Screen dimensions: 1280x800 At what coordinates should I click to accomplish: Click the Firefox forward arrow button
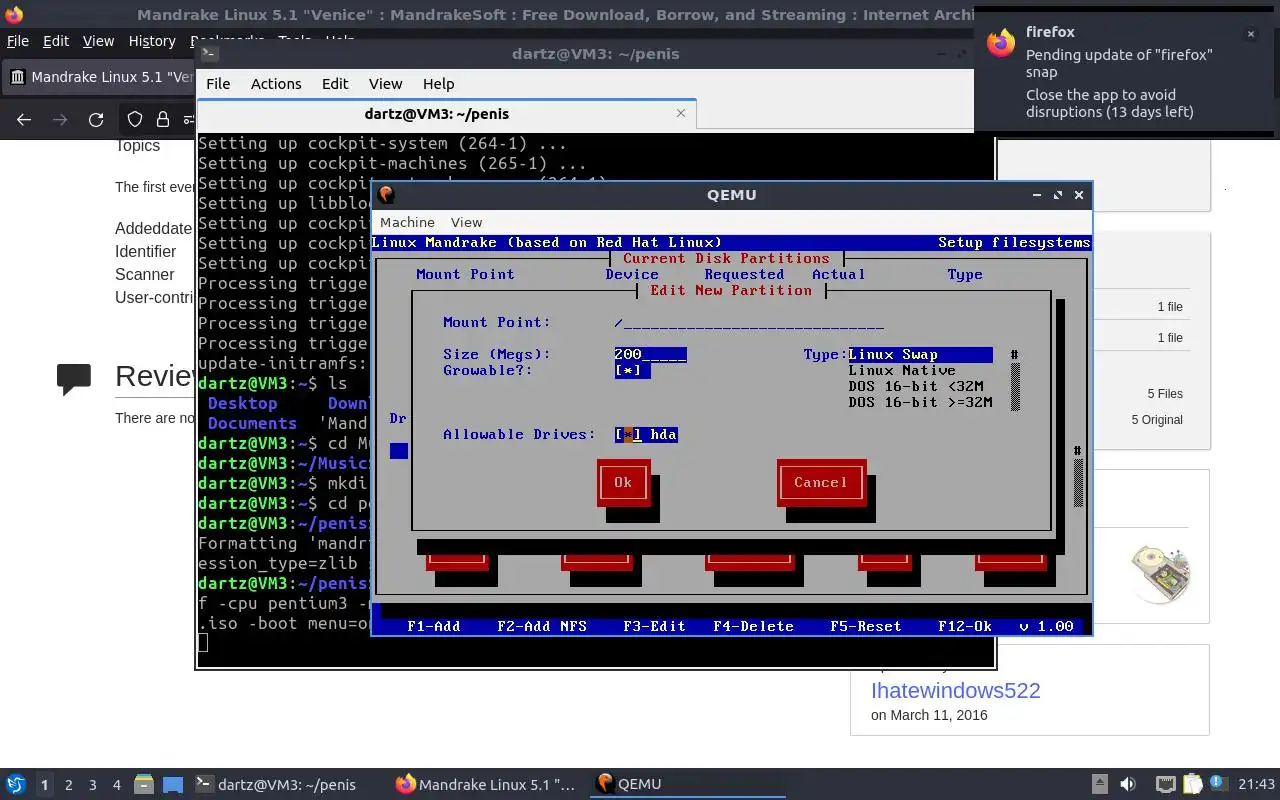(60, 120)
